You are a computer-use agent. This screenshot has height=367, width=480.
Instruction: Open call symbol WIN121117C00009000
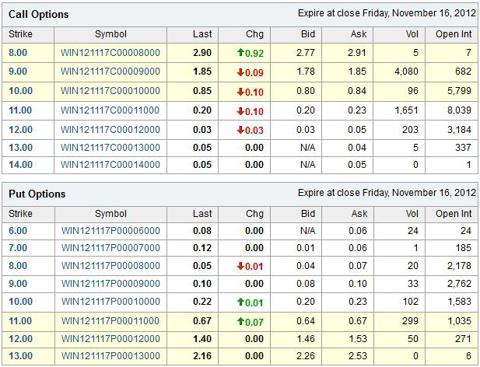click(110, 71)
